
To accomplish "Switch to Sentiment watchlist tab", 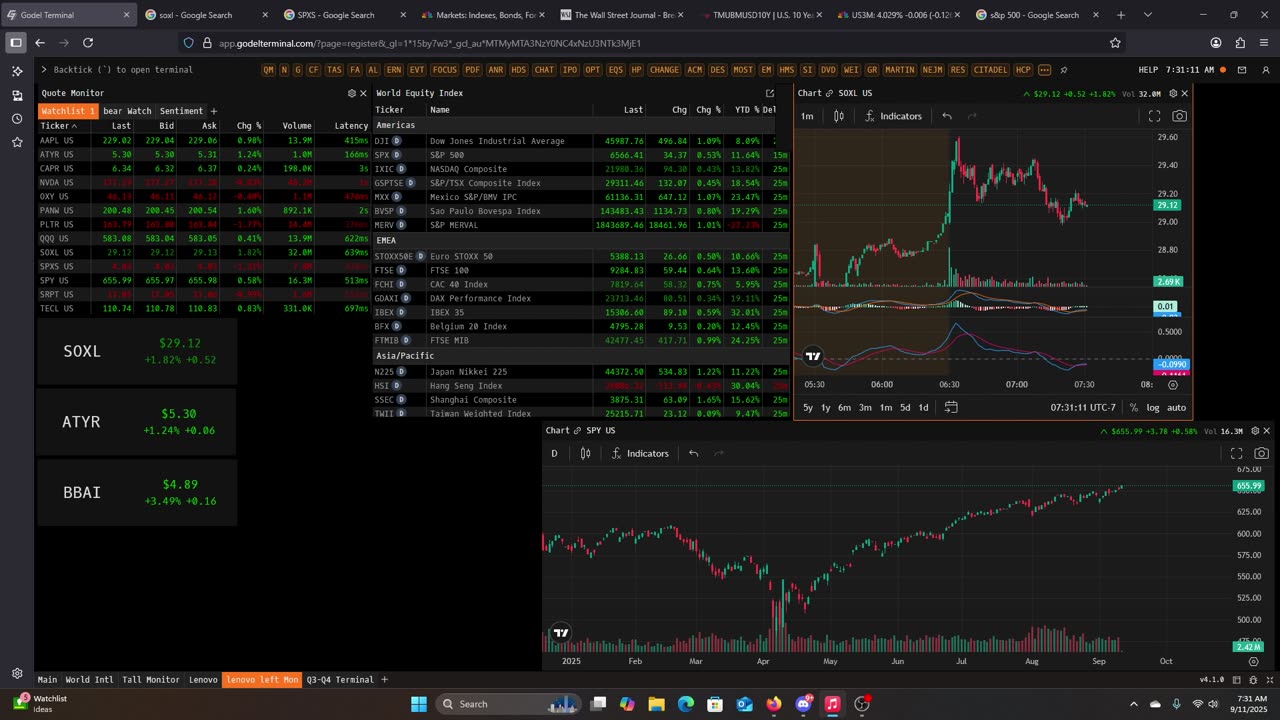I will point(181,111).
